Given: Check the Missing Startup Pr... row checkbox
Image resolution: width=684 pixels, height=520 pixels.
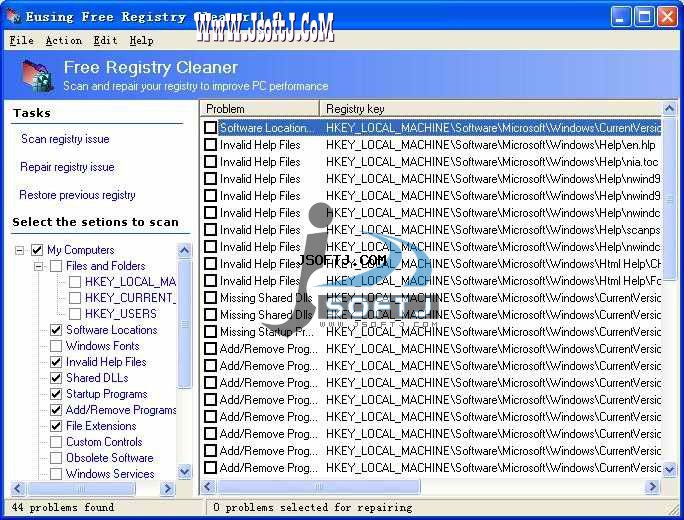Looking at the screenshot, I should 210,332.
